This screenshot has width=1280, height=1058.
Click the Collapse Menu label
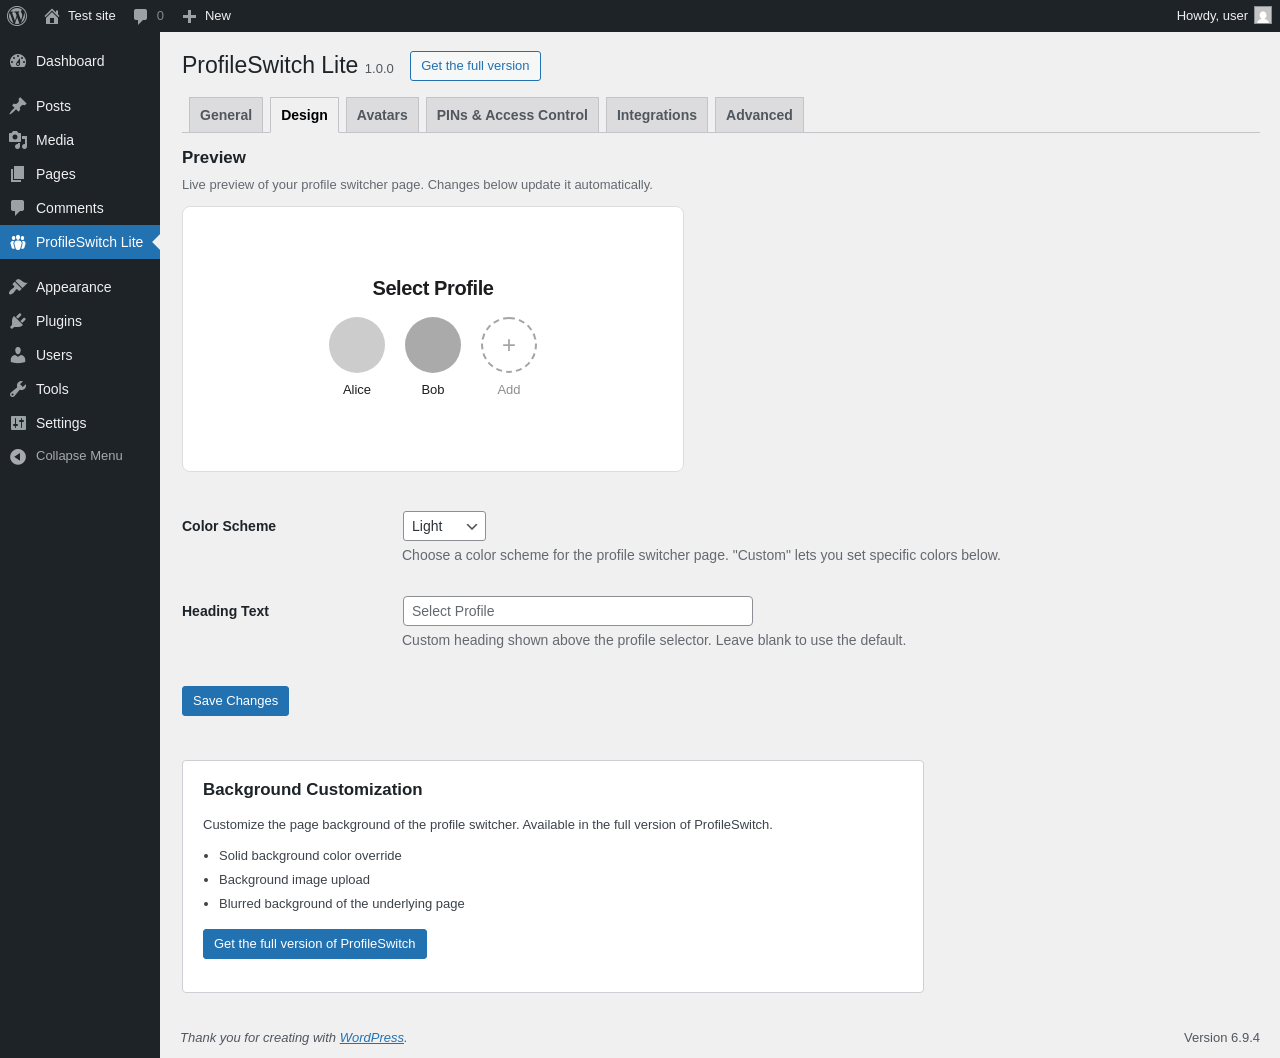click(79, 456)
